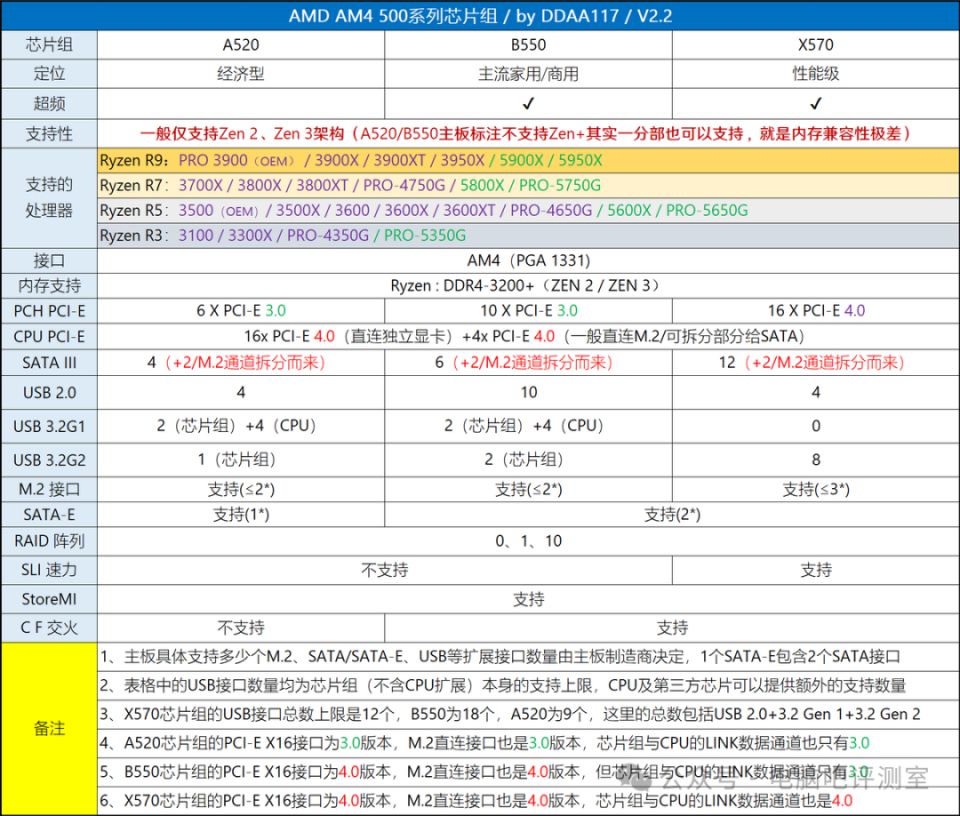The image size is (960, 816).
Task: Click the Ryzen R9 processor row
Action: [x=528, y=160]
